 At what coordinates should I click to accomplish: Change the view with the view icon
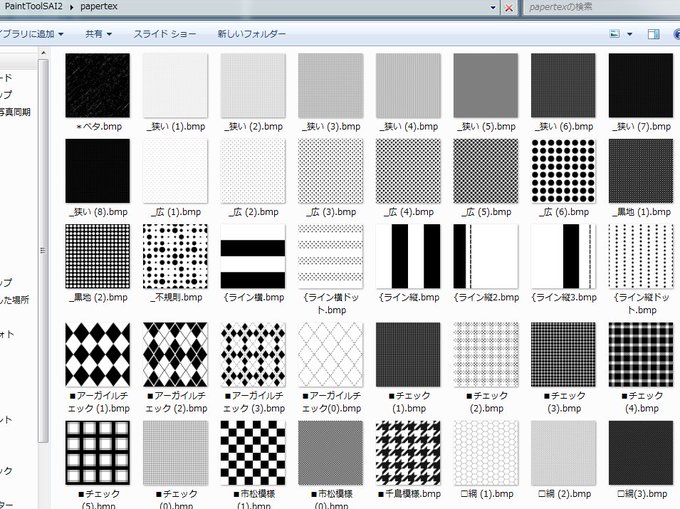click(615, 34)
